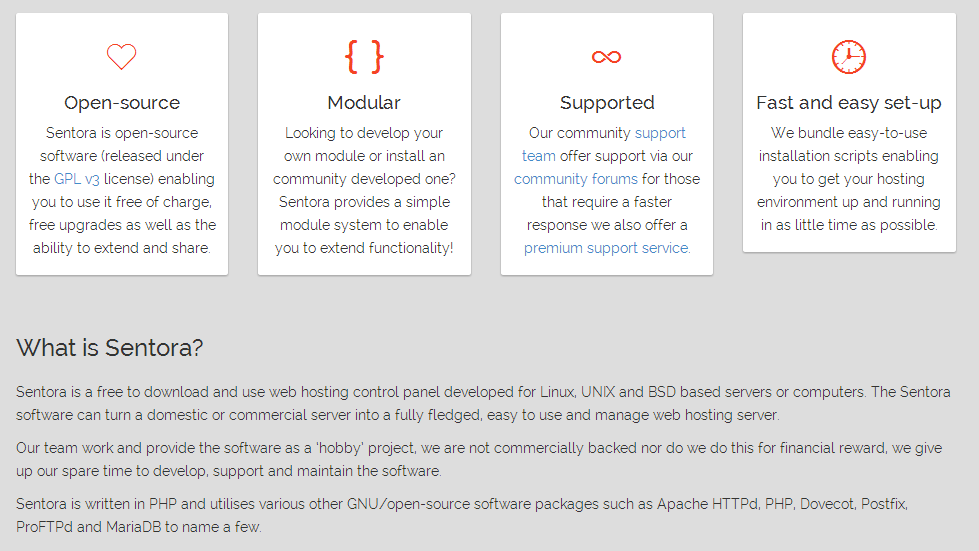Click the red clock icon
Viewport: 979px width, 551px height.
pyautogui.click(x=849, y=57)
